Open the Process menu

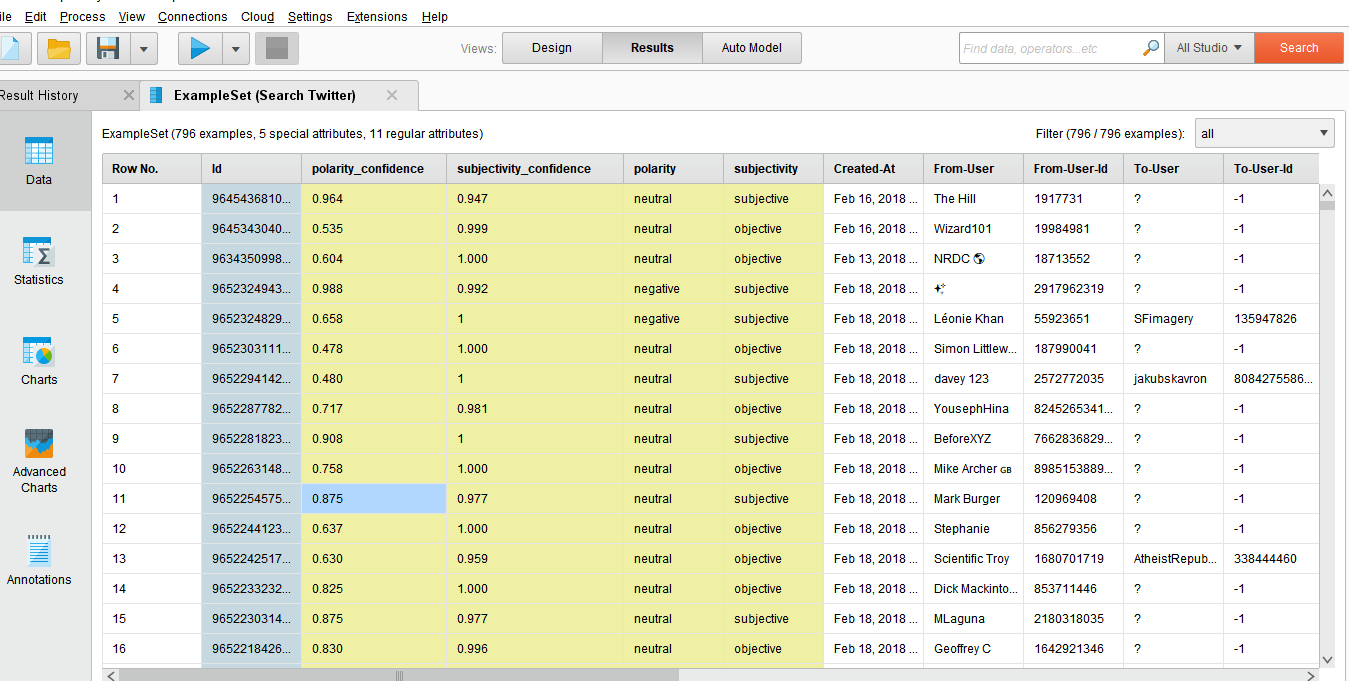(x=82, y=17)
